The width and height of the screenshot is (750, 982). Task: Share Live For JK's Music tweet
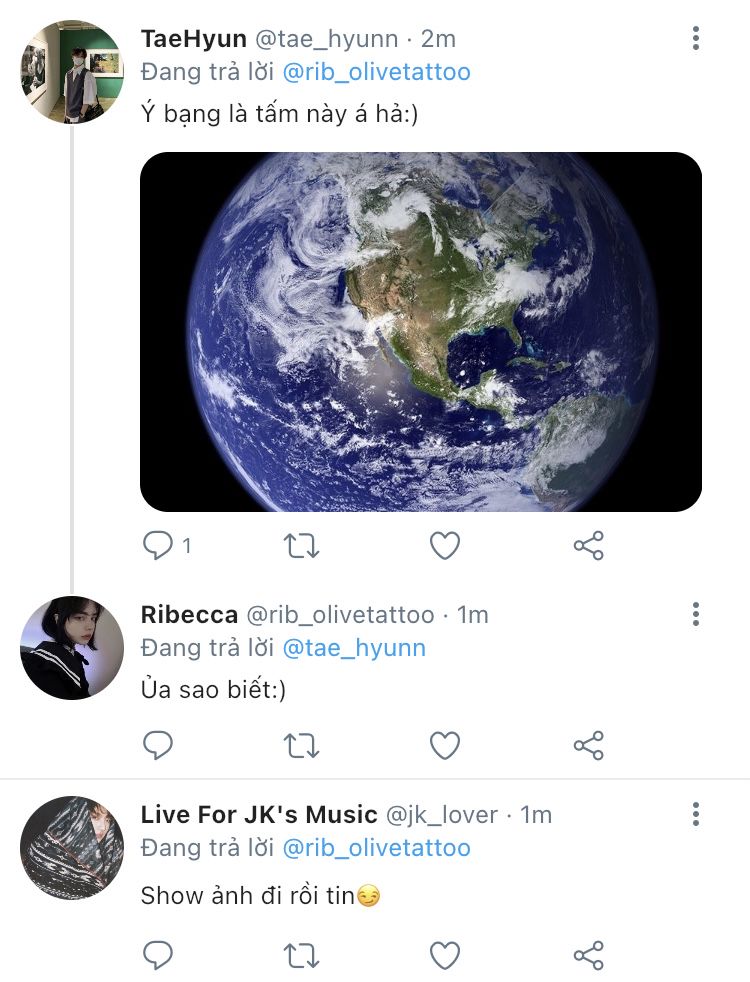589,955
